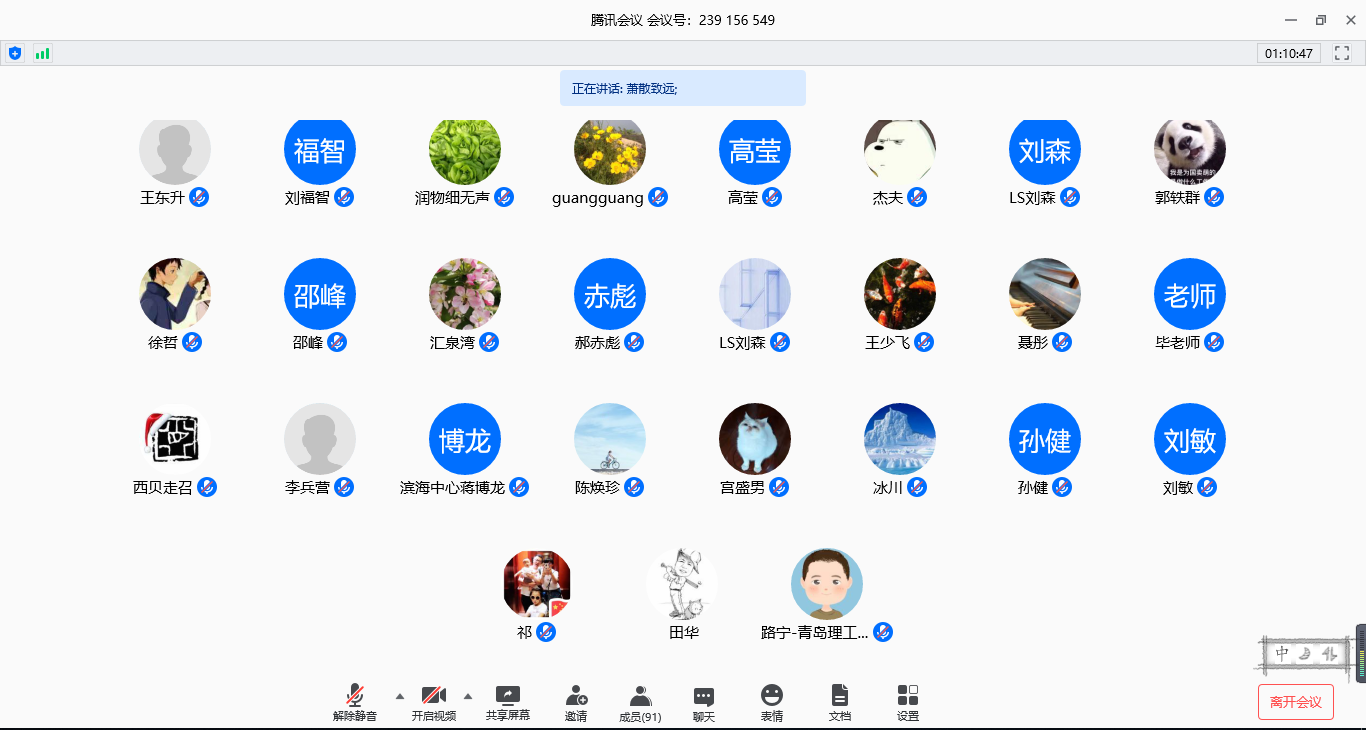Open the Documents (文档) panel
This screenshot has width=1366, height=730.
(x=839, y=702)
